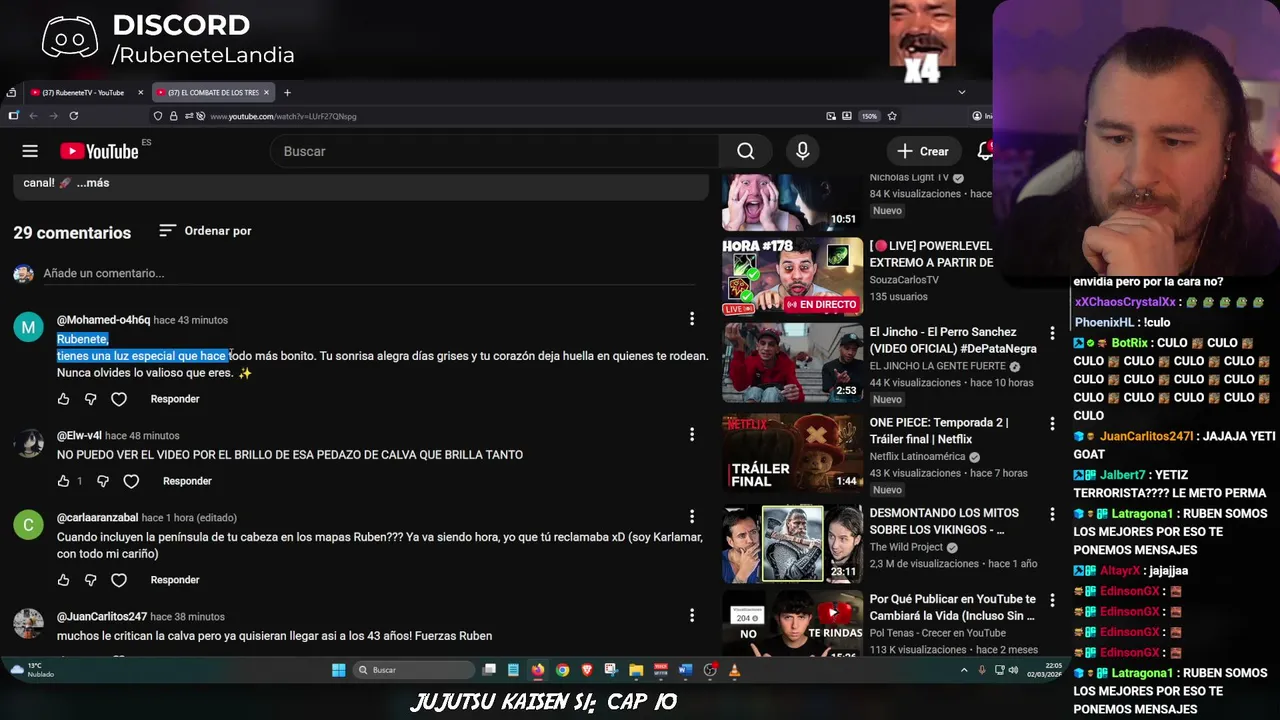Activate voice search microphone
Screen dimensions: 1280x720
802,151
